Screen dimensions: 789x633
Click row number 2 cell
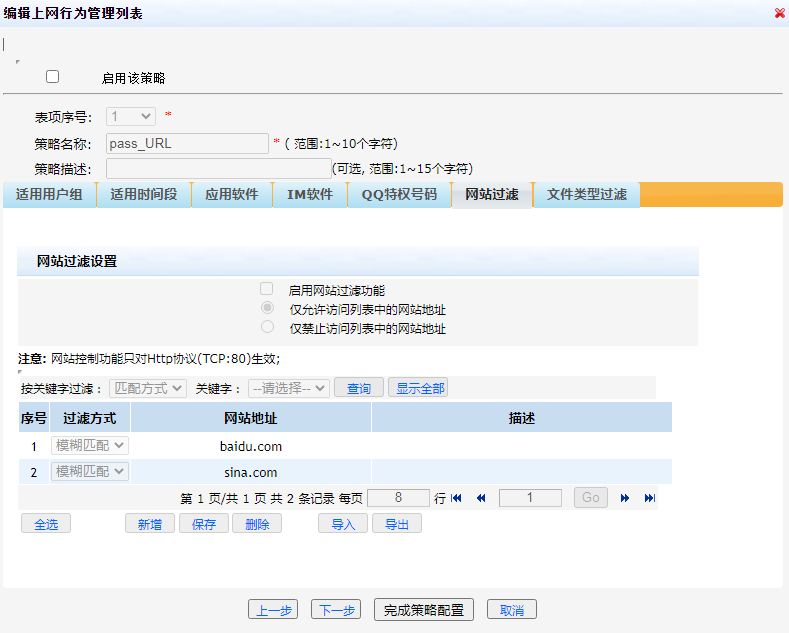click(34, 472)
